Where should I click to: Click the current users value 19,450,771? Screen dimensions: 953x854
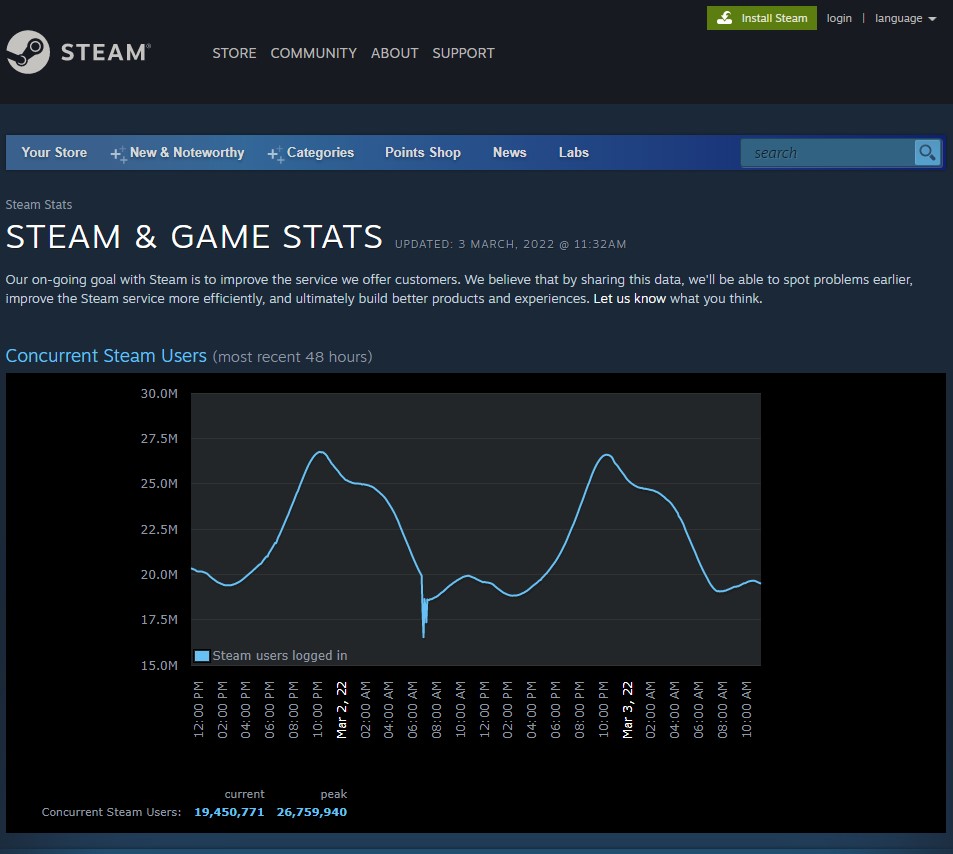tap(229, 812)
